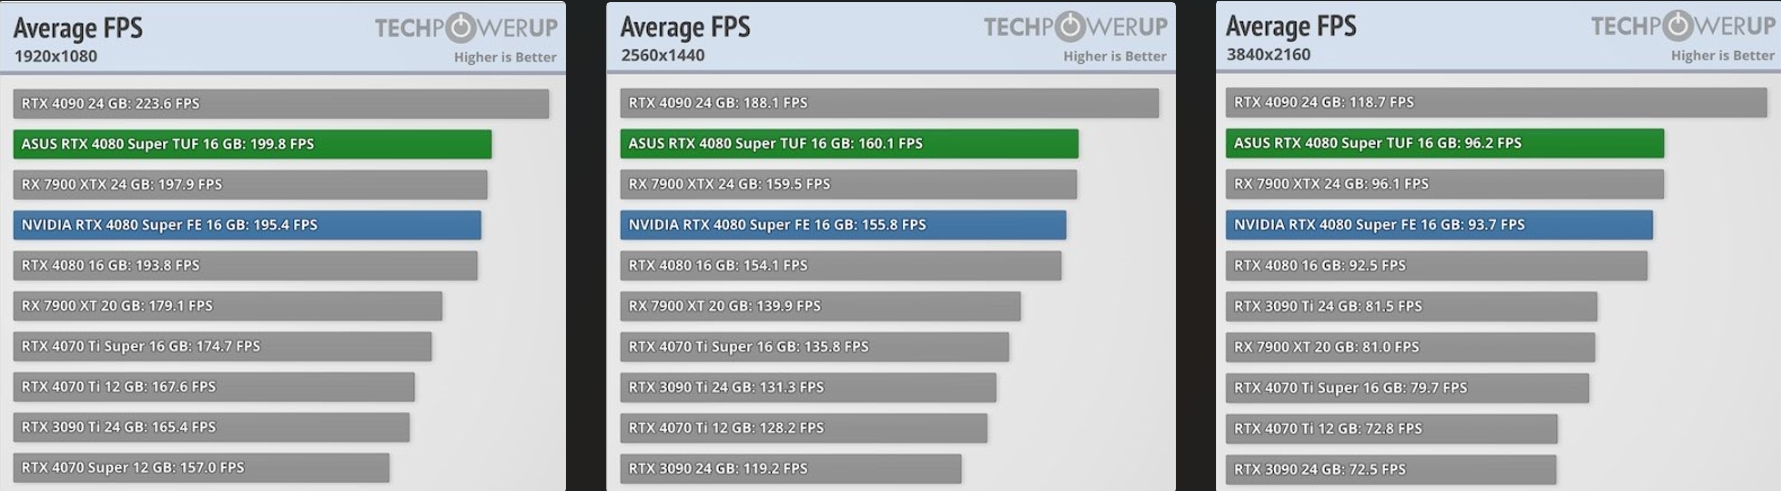Click the RTX 4070 Ti 72.8 FPS bar
The image size is (1781, 491).
[1391, 429]
